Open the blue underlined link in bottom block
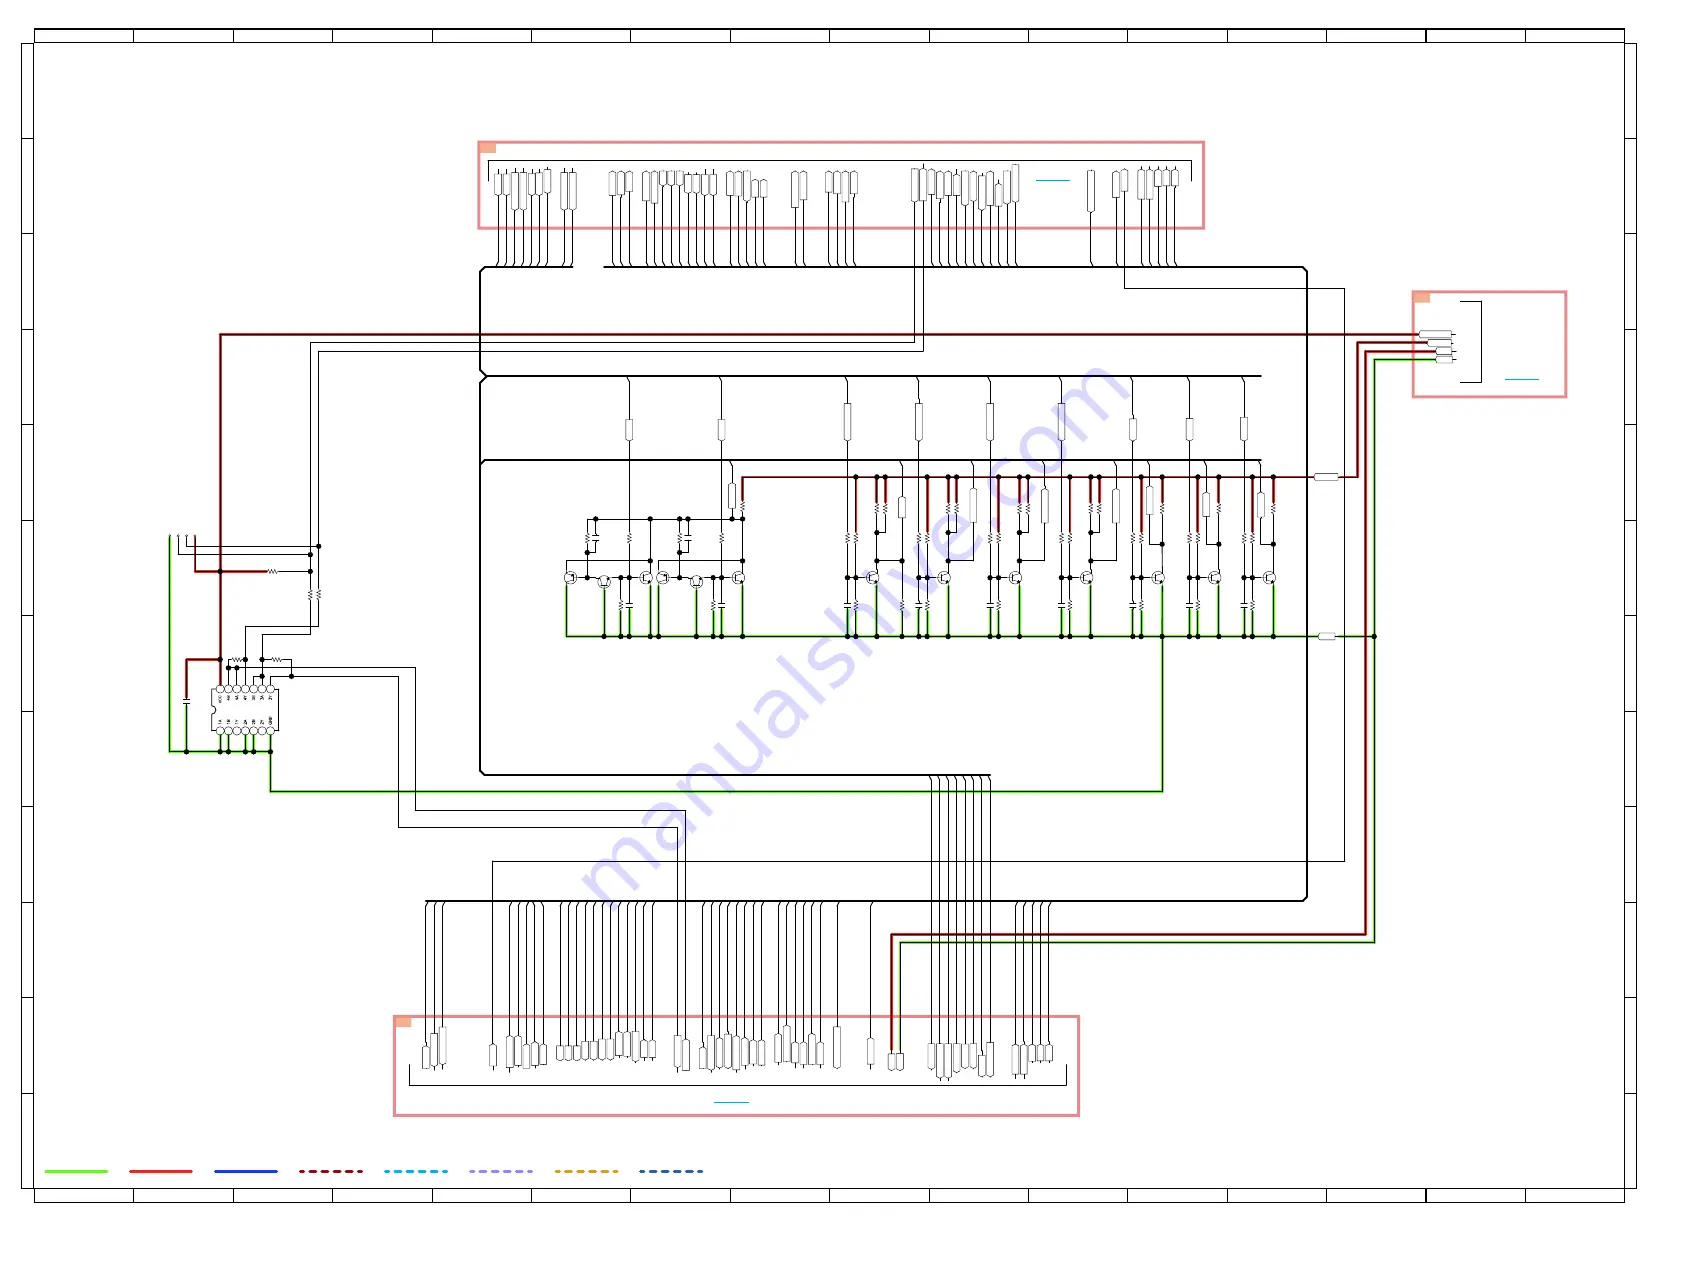Viewport: 1701px width, 1263px height. pyautogui.click(x=731, y=1102)
